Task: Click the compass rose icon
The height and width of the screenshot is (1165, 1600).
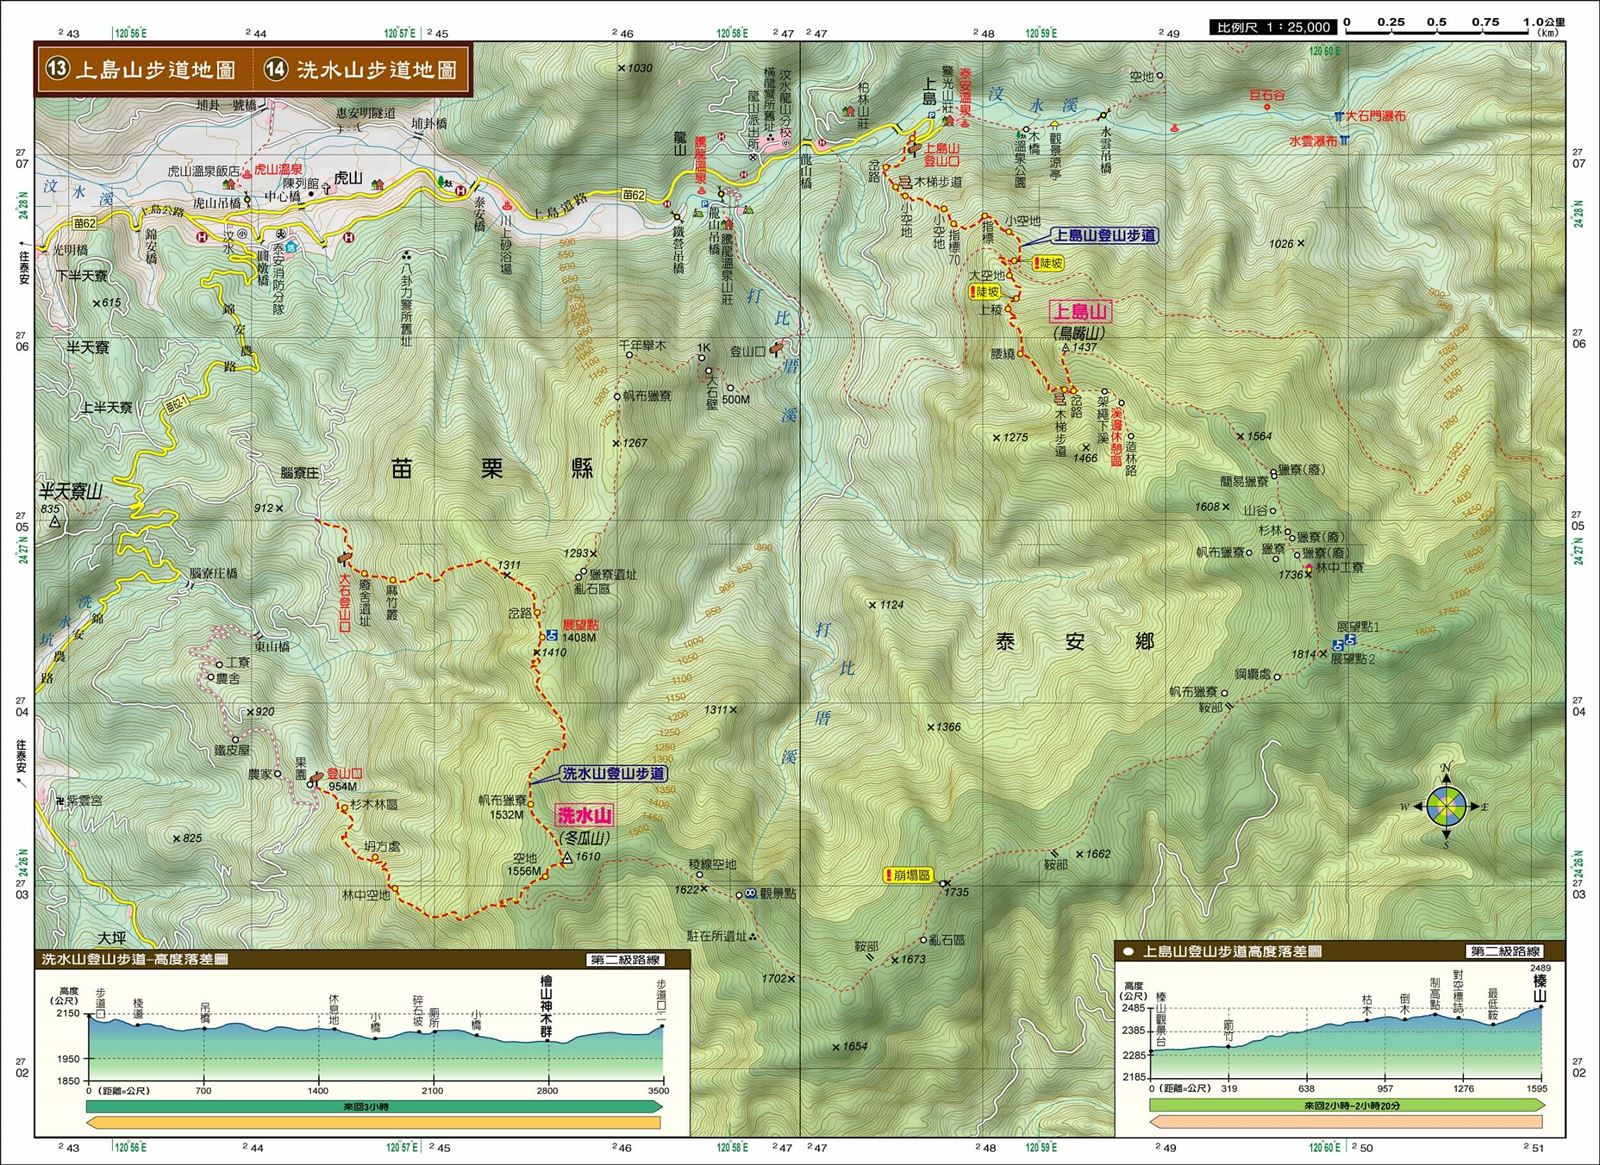Action: click(x=1446, y=805)
